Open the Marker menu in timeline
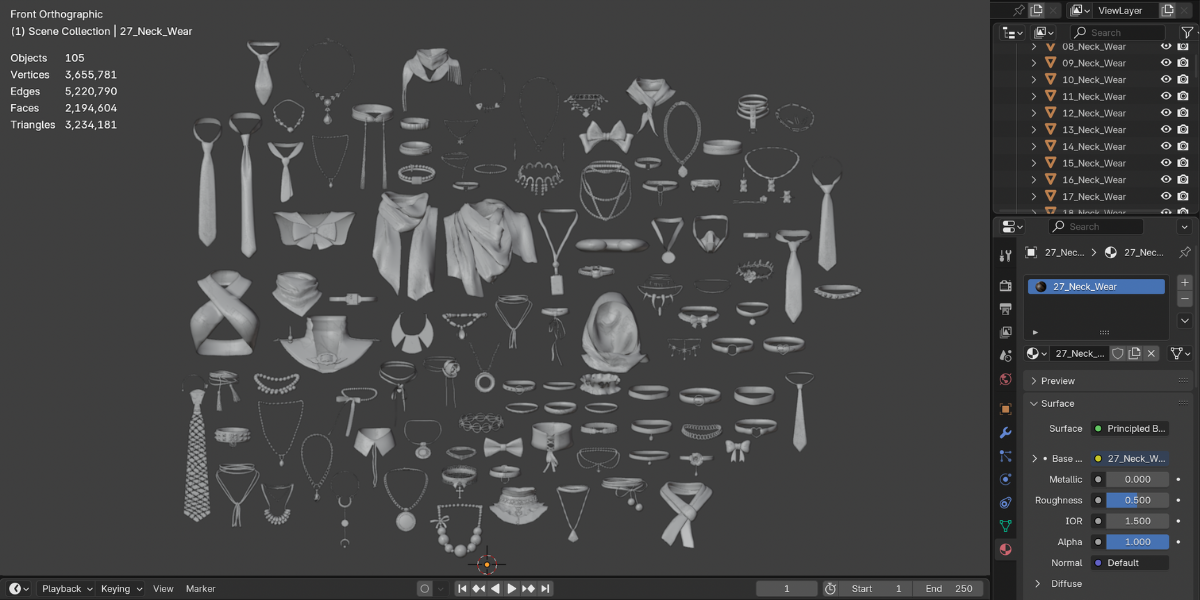The height and width of the screenshot is (600, 1200). [200, 589]
